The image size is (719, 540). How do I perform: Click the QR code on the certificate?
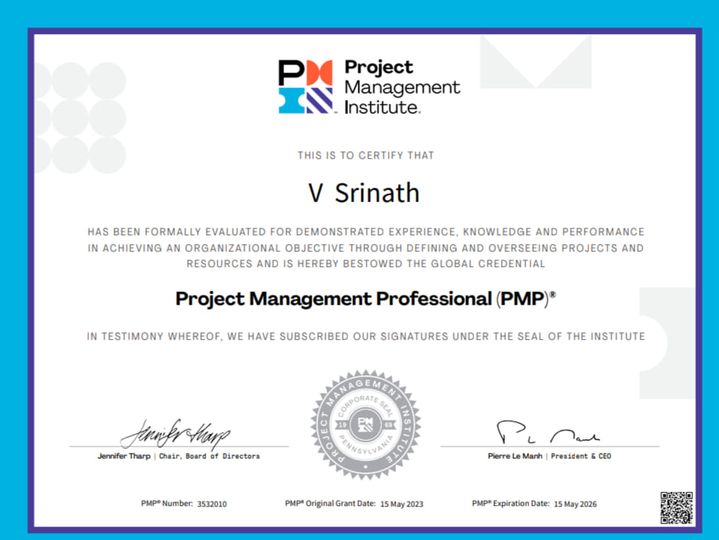(x=676, y=508)
